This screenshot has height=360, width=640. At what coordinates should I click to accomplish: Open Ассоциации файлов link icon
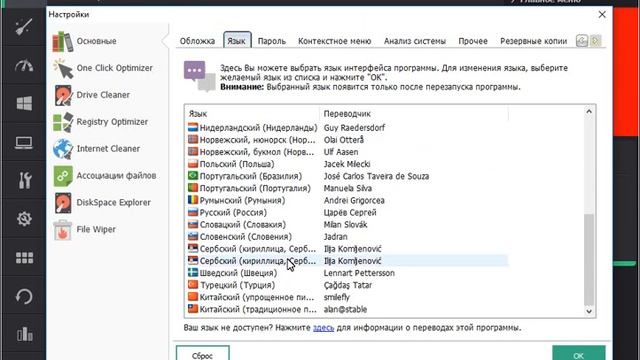[x=63, y=176]
